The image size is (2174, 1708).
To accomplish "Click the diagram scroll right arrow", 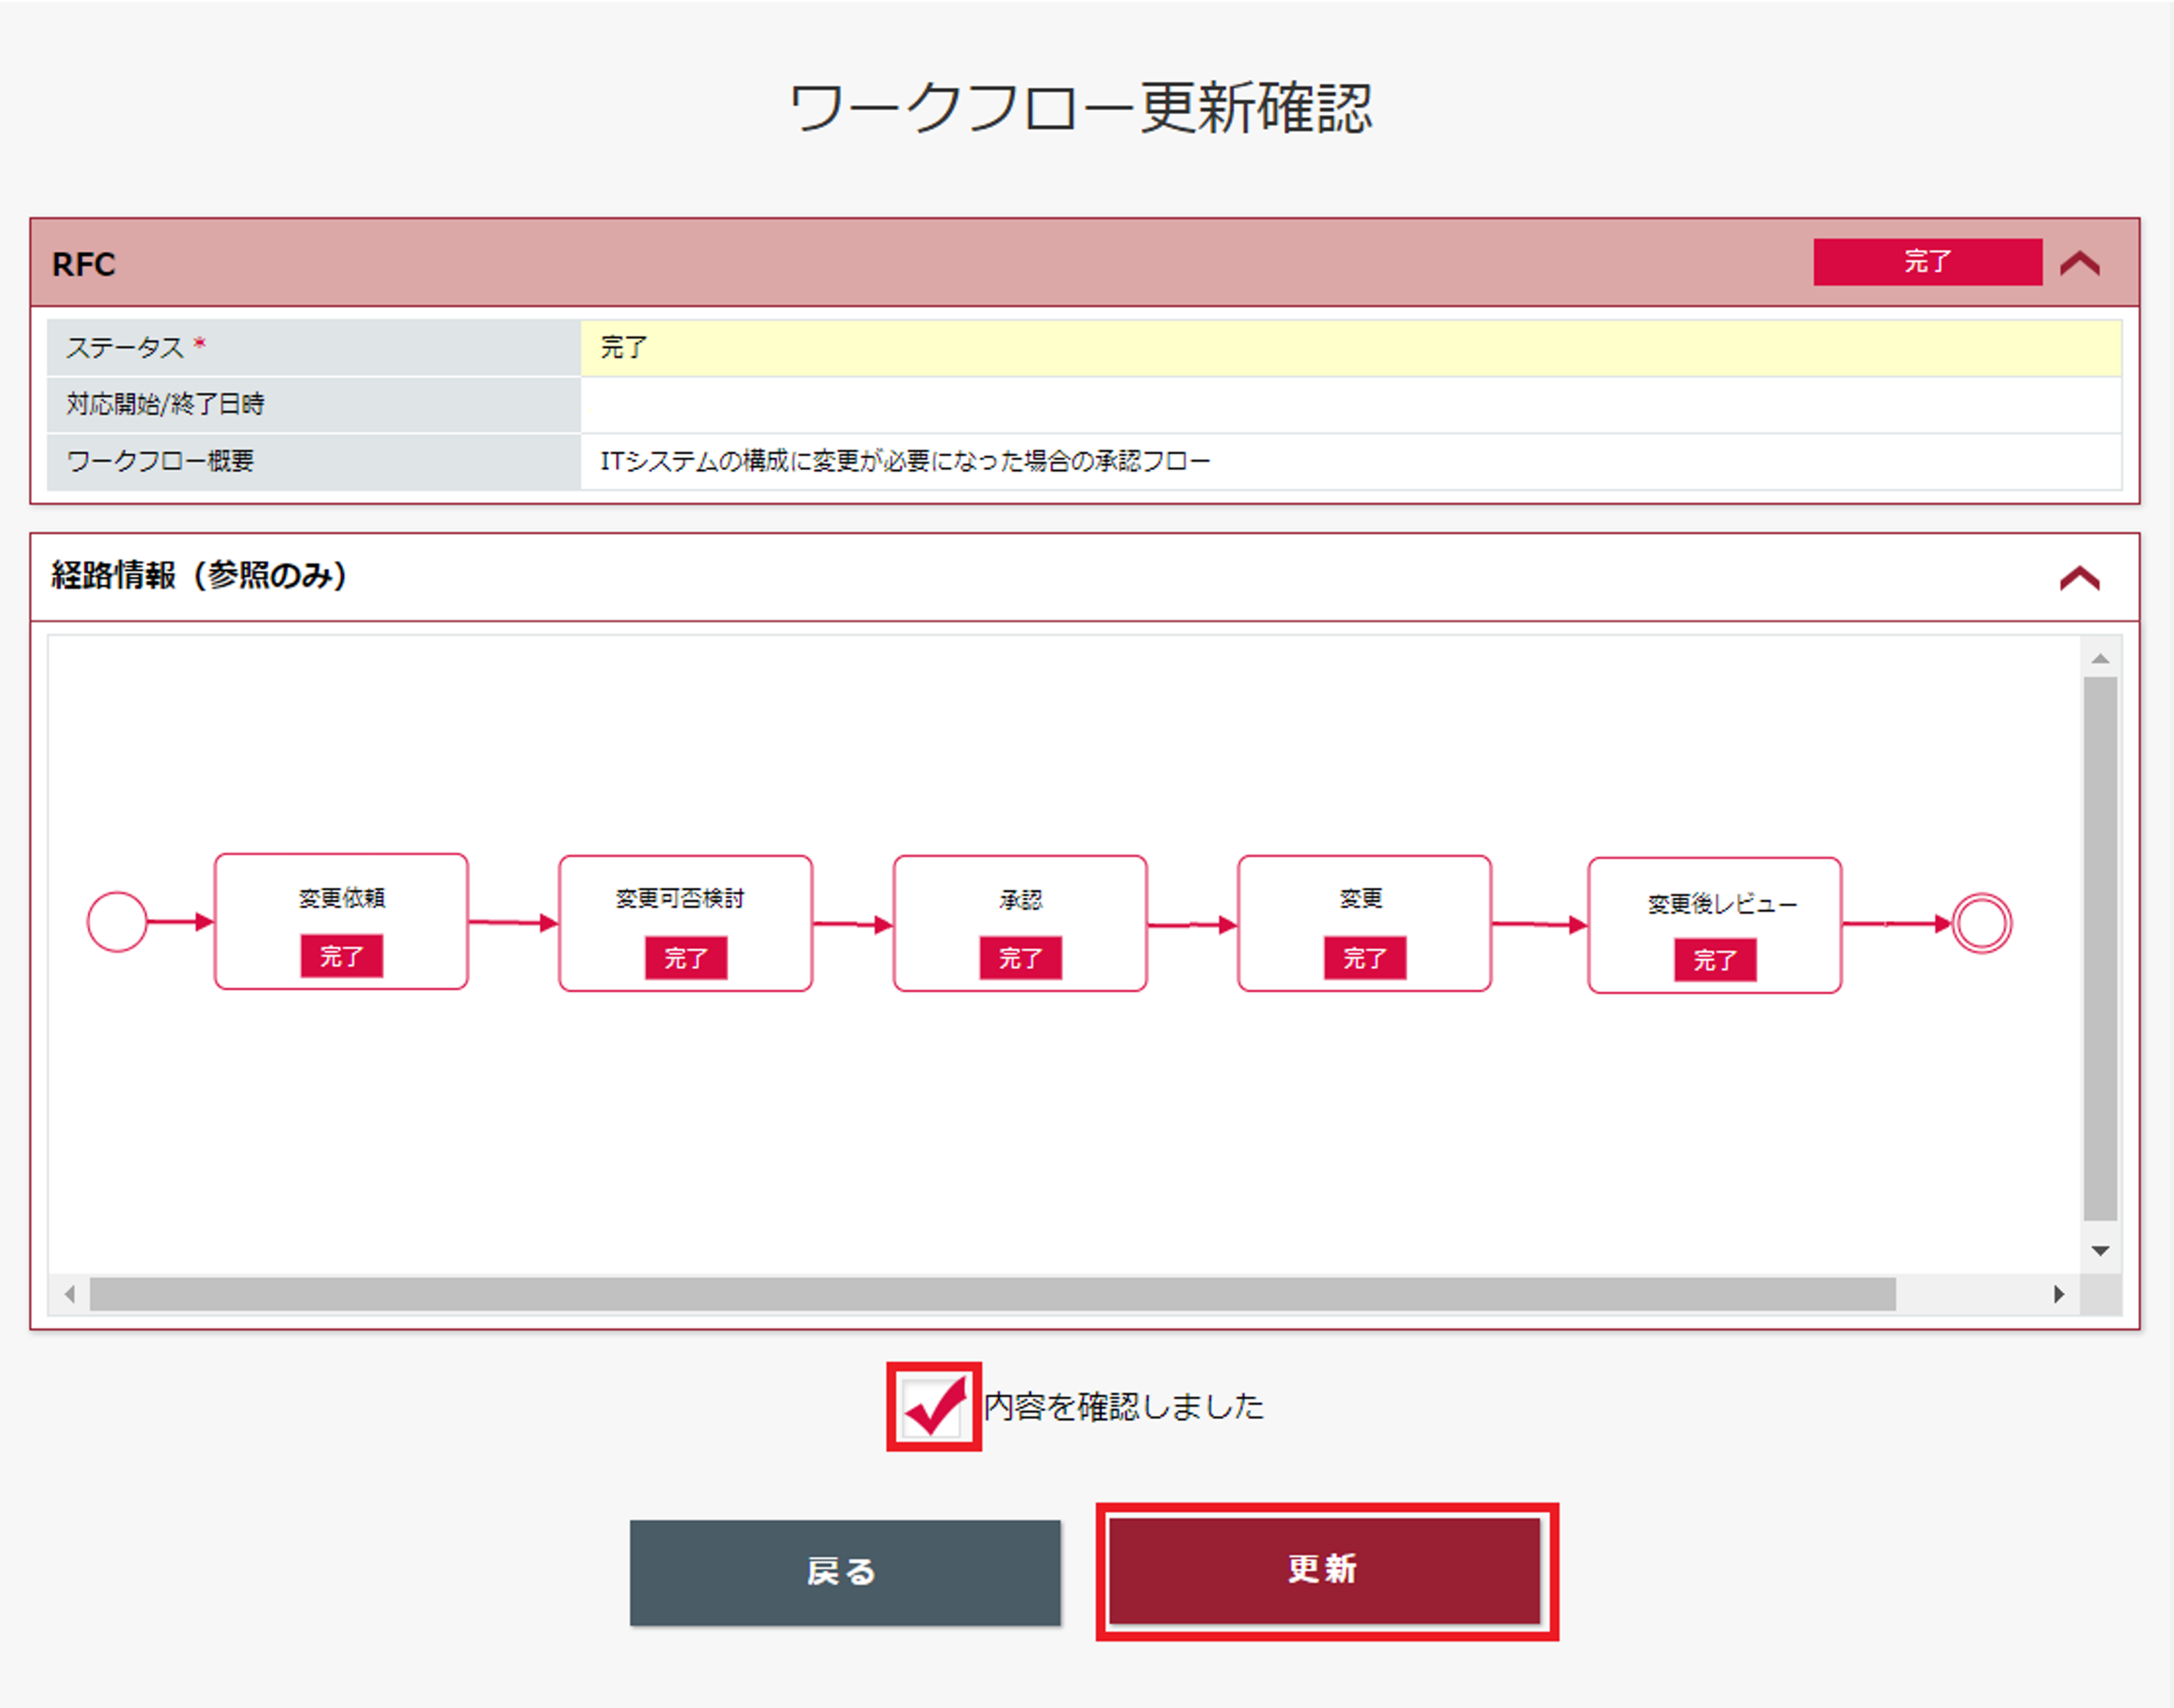I will [x=2058, y=1294].
